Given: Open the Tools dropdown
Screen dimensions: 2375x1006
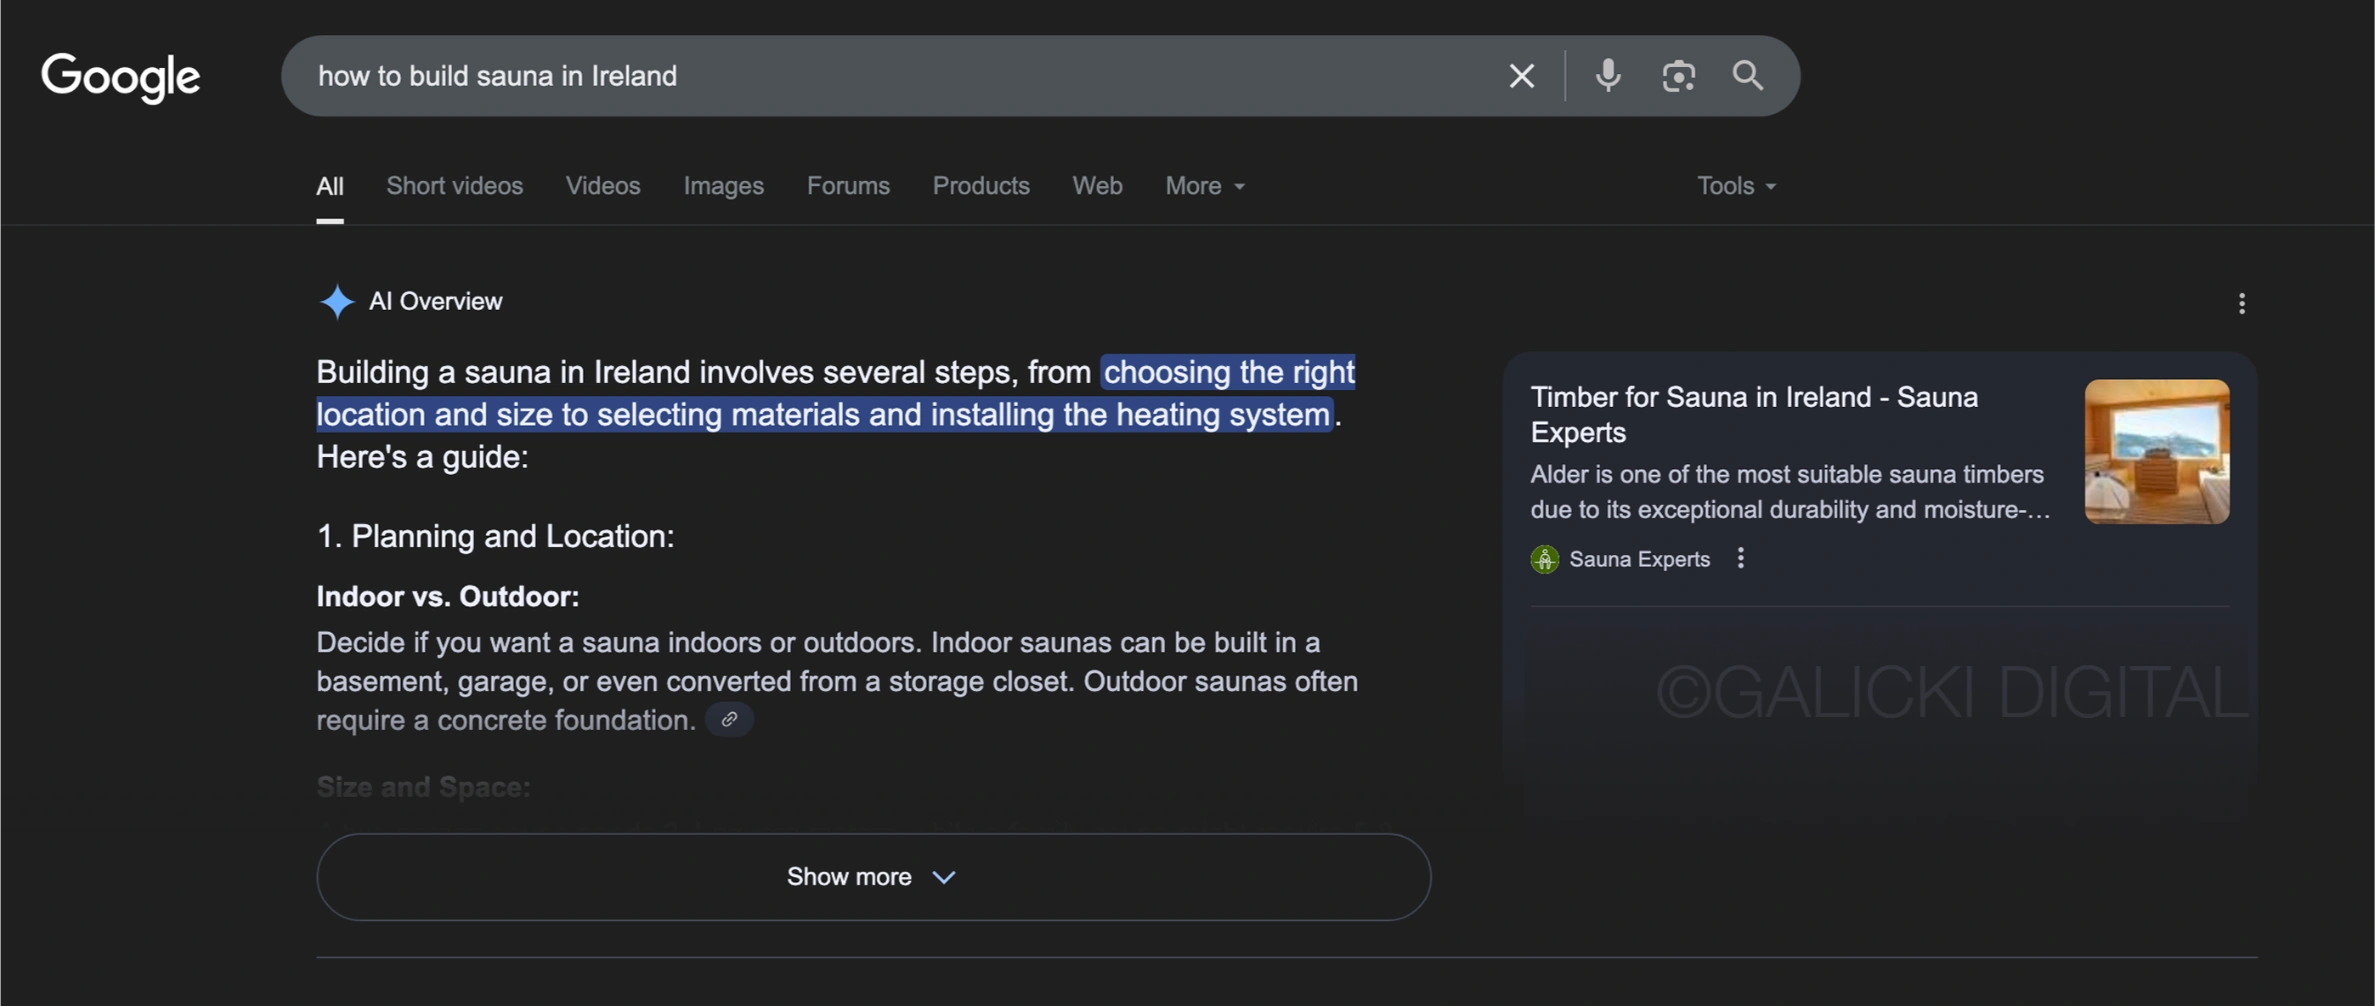Looking at the screenshot, I should (x=1735, y=186).
